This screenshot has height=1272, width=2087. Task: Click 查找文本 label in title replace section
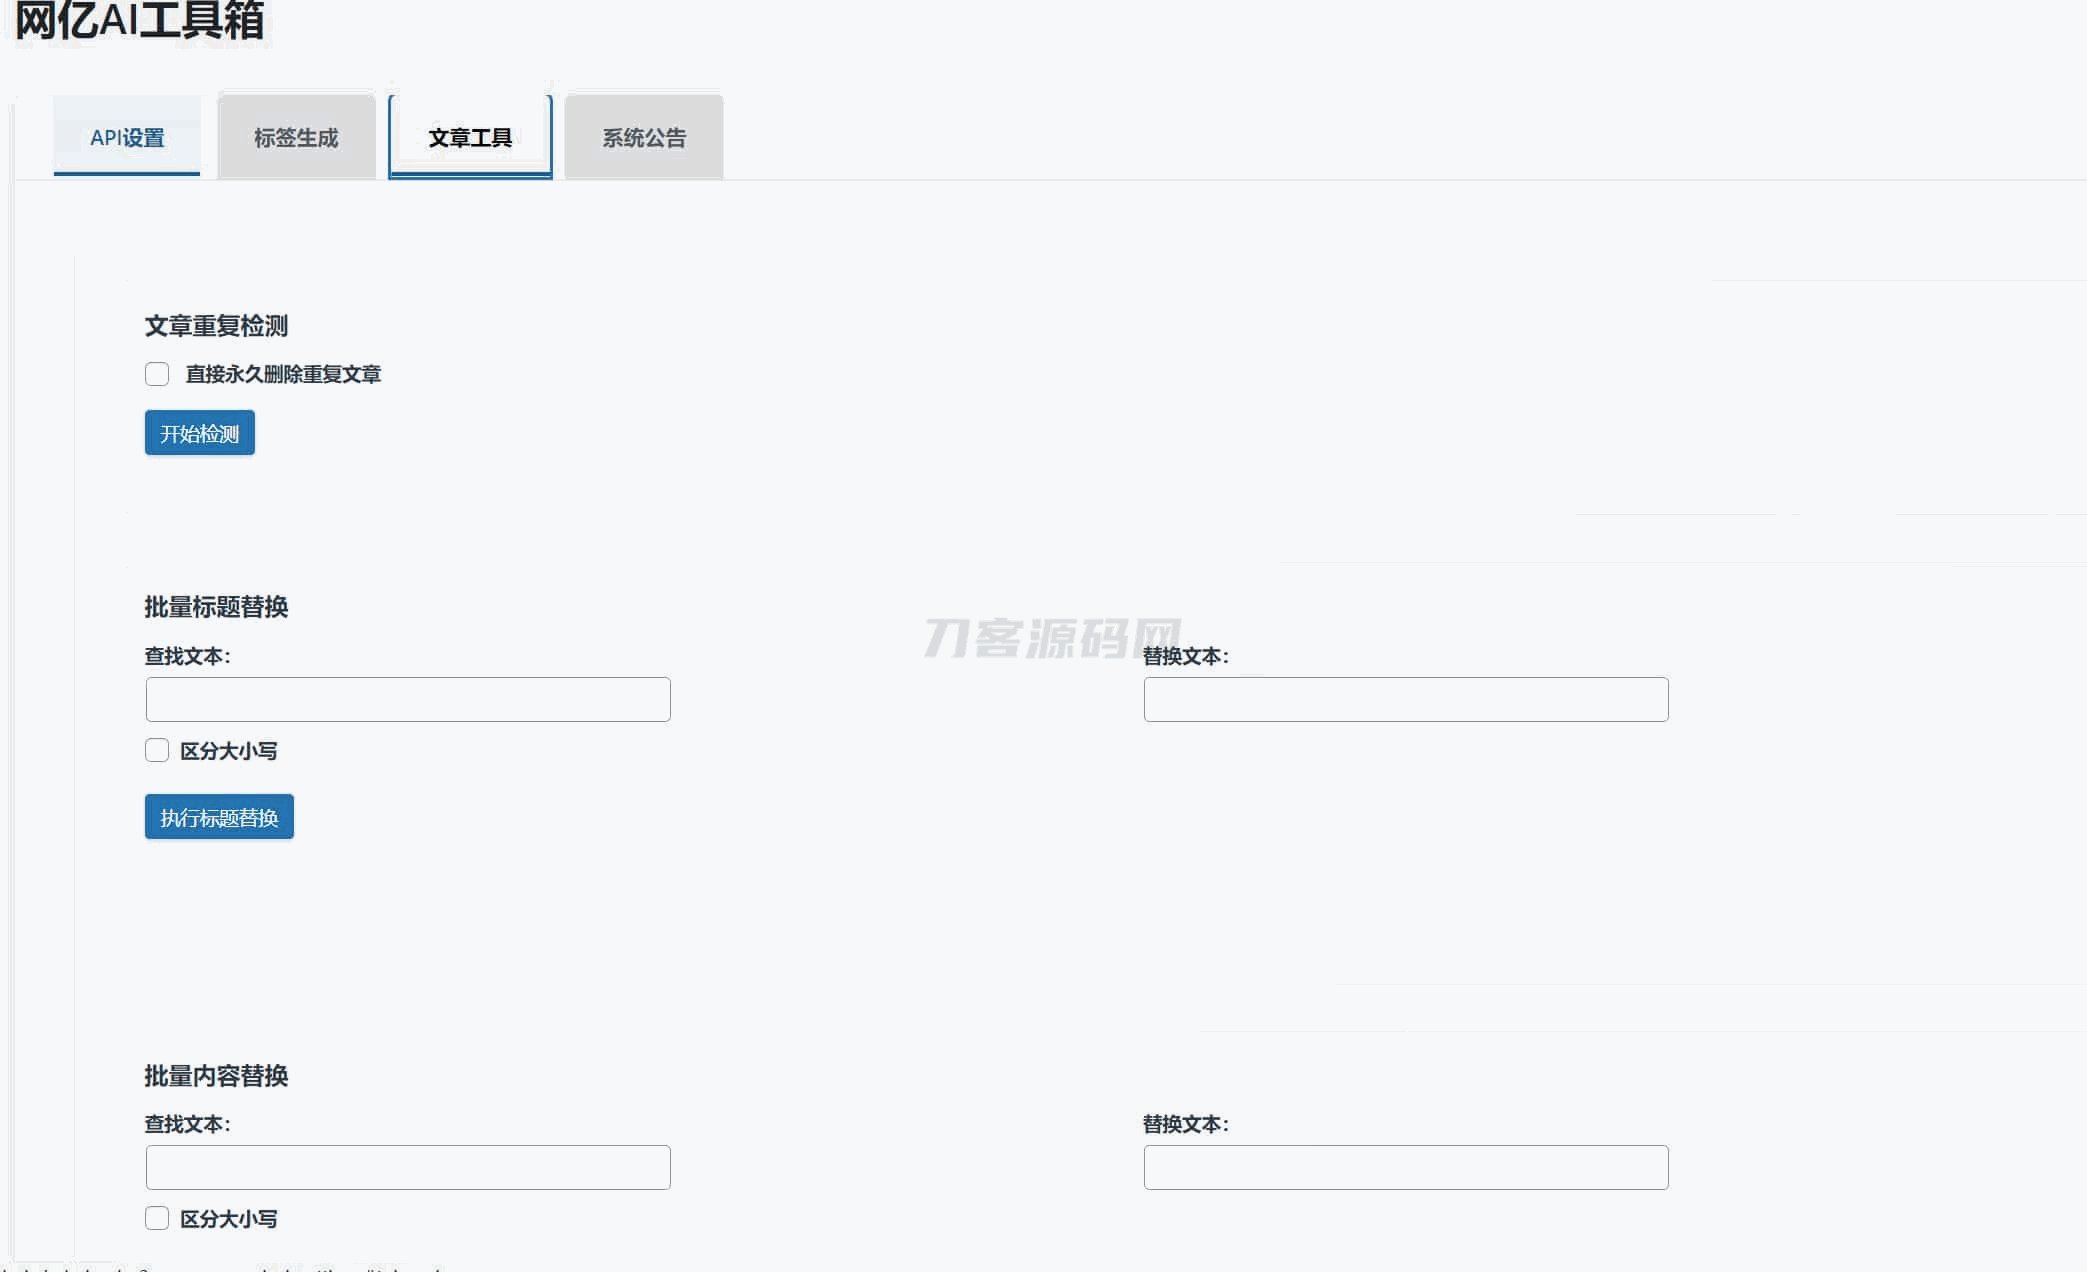coord(187,656)
